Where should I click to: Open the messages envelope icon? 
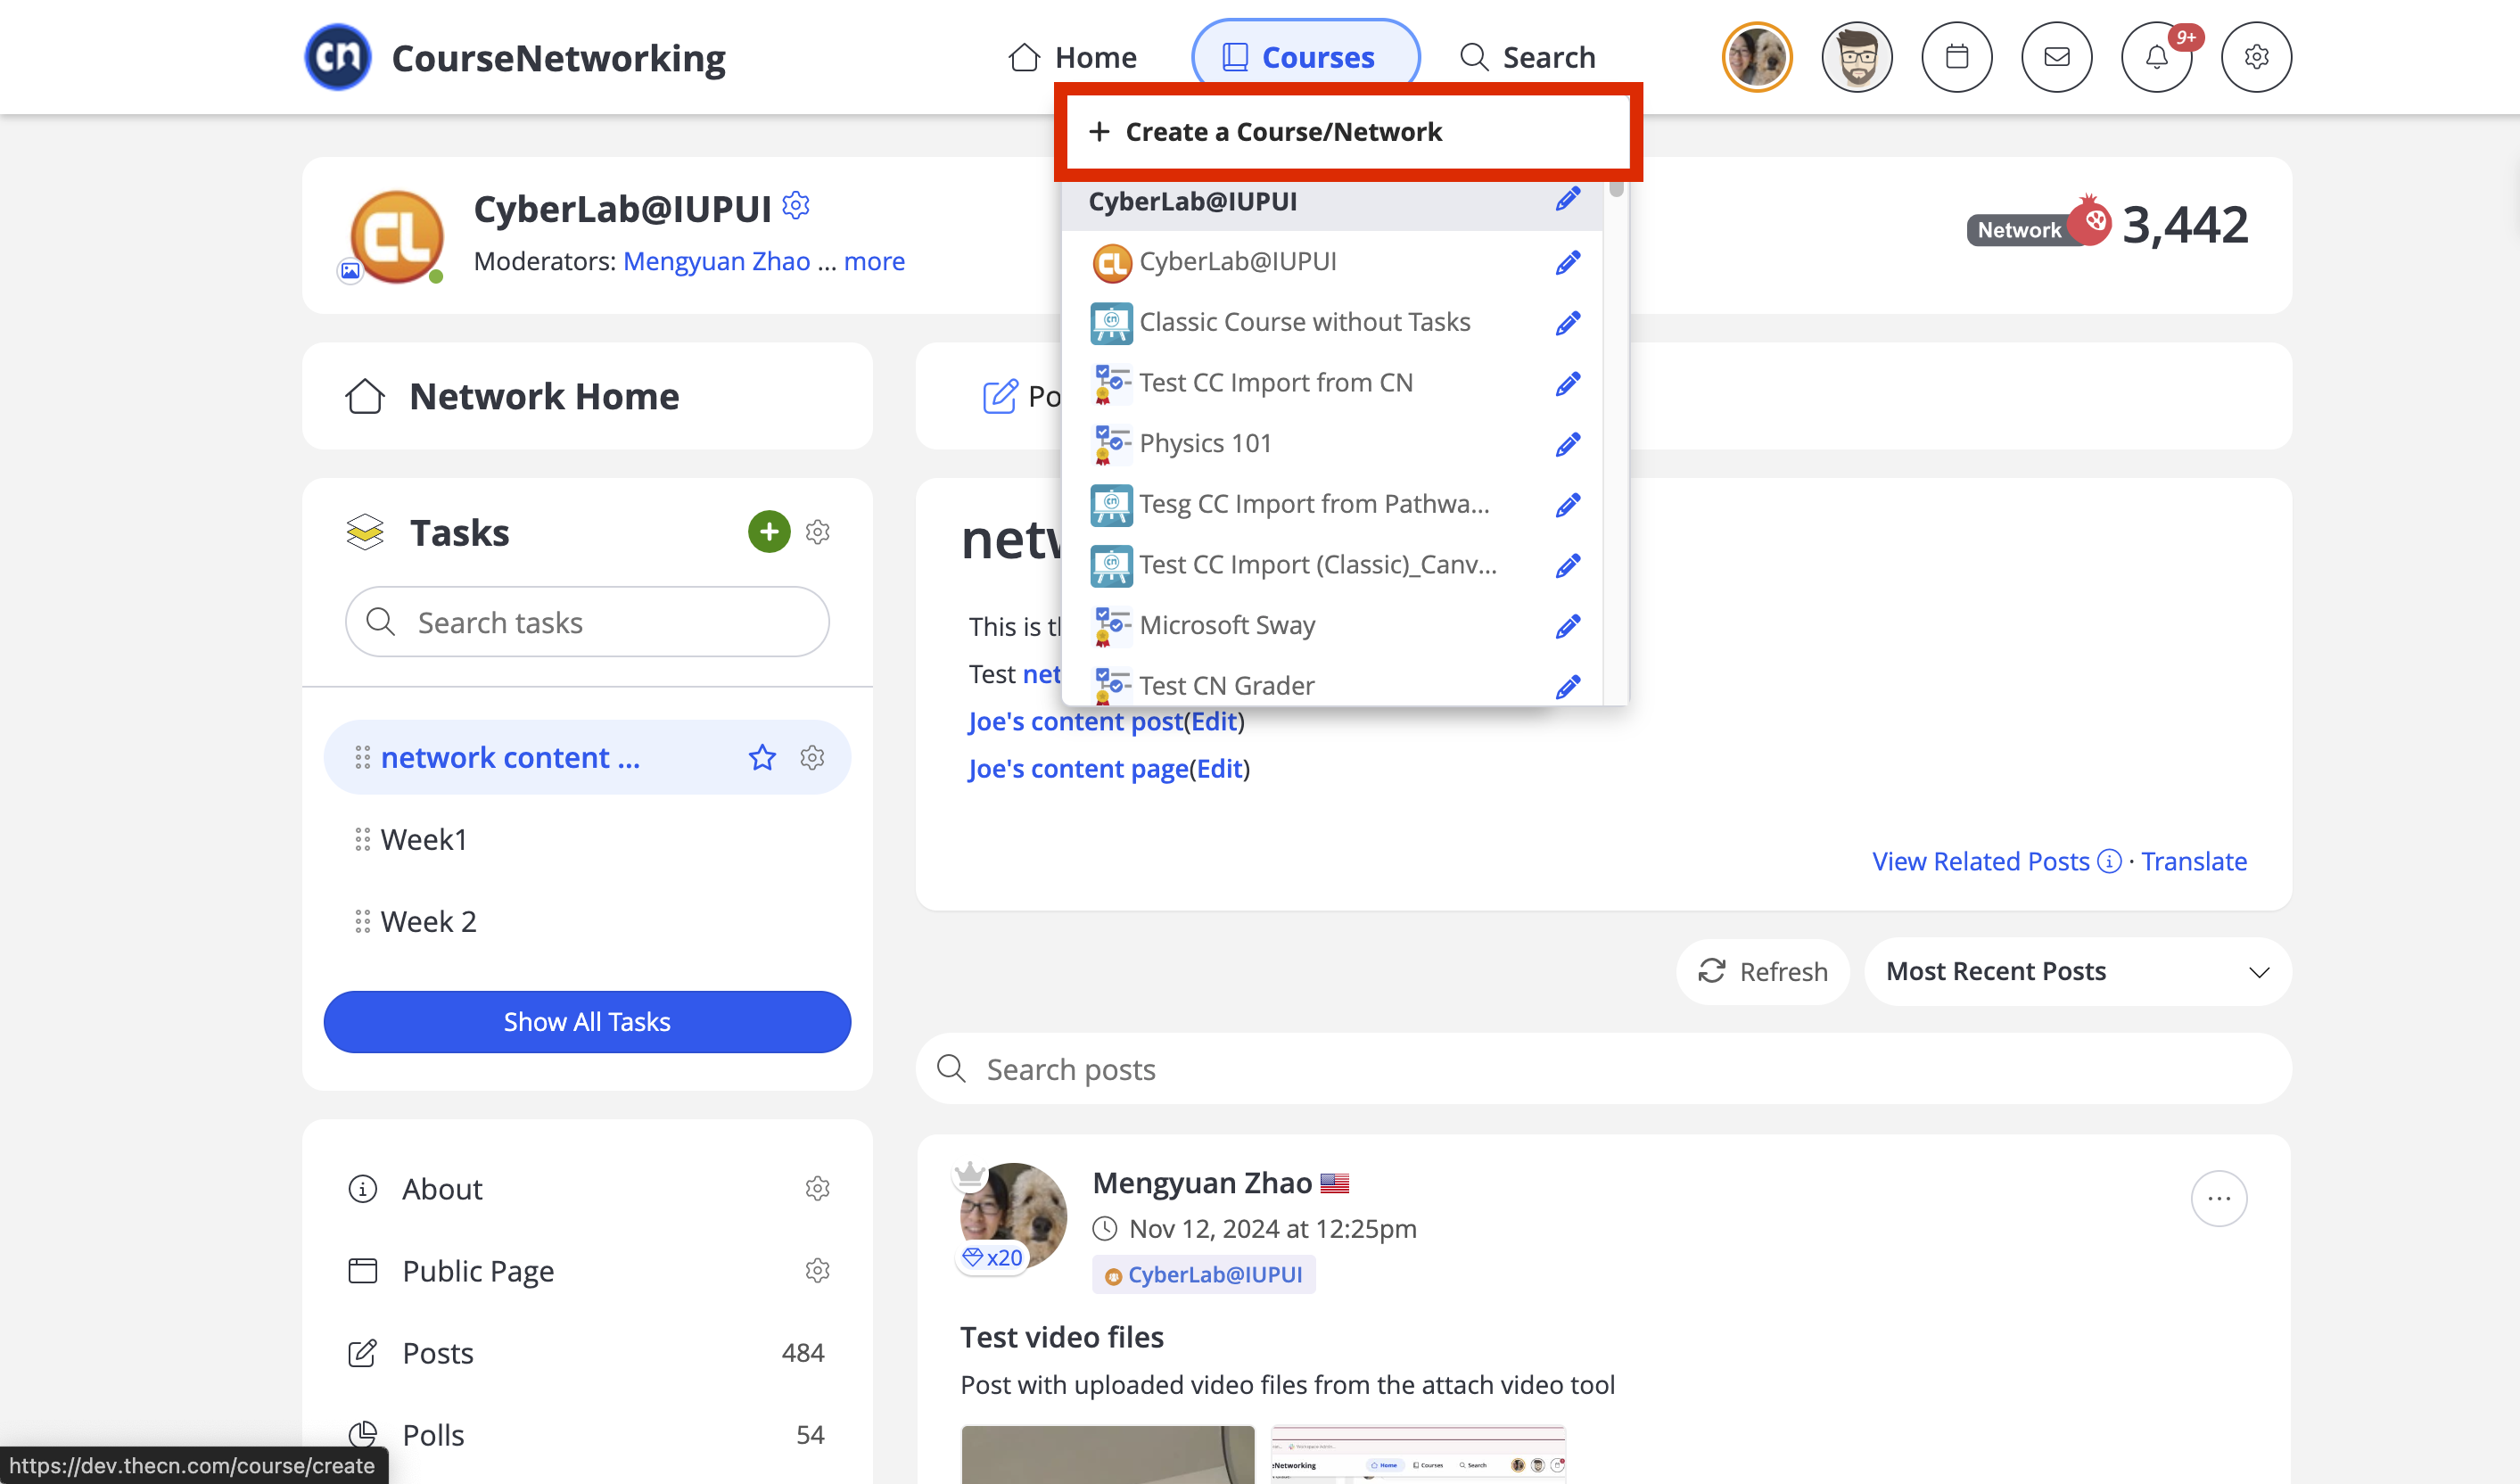pos(2056,57)
